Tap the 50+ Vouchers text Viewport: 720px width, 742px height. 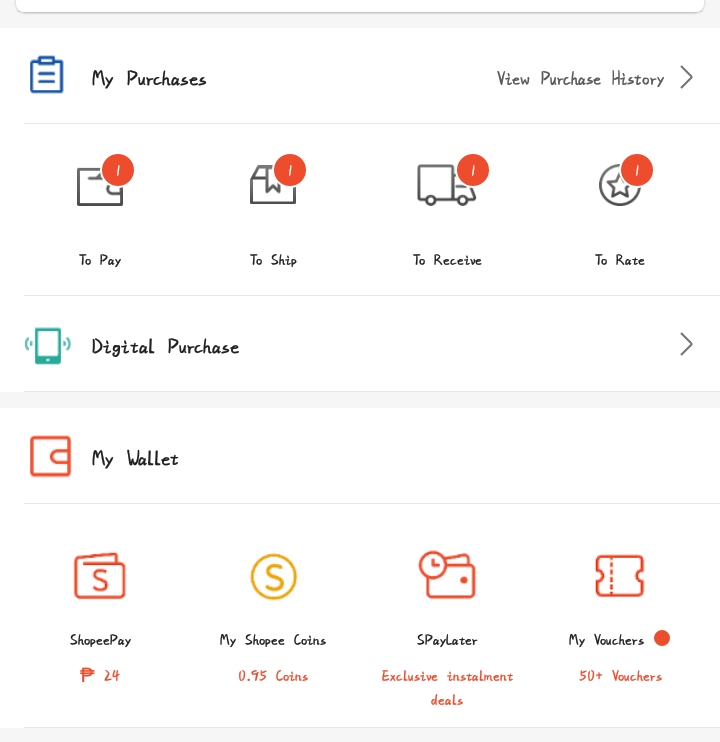[x=620, y=676]
